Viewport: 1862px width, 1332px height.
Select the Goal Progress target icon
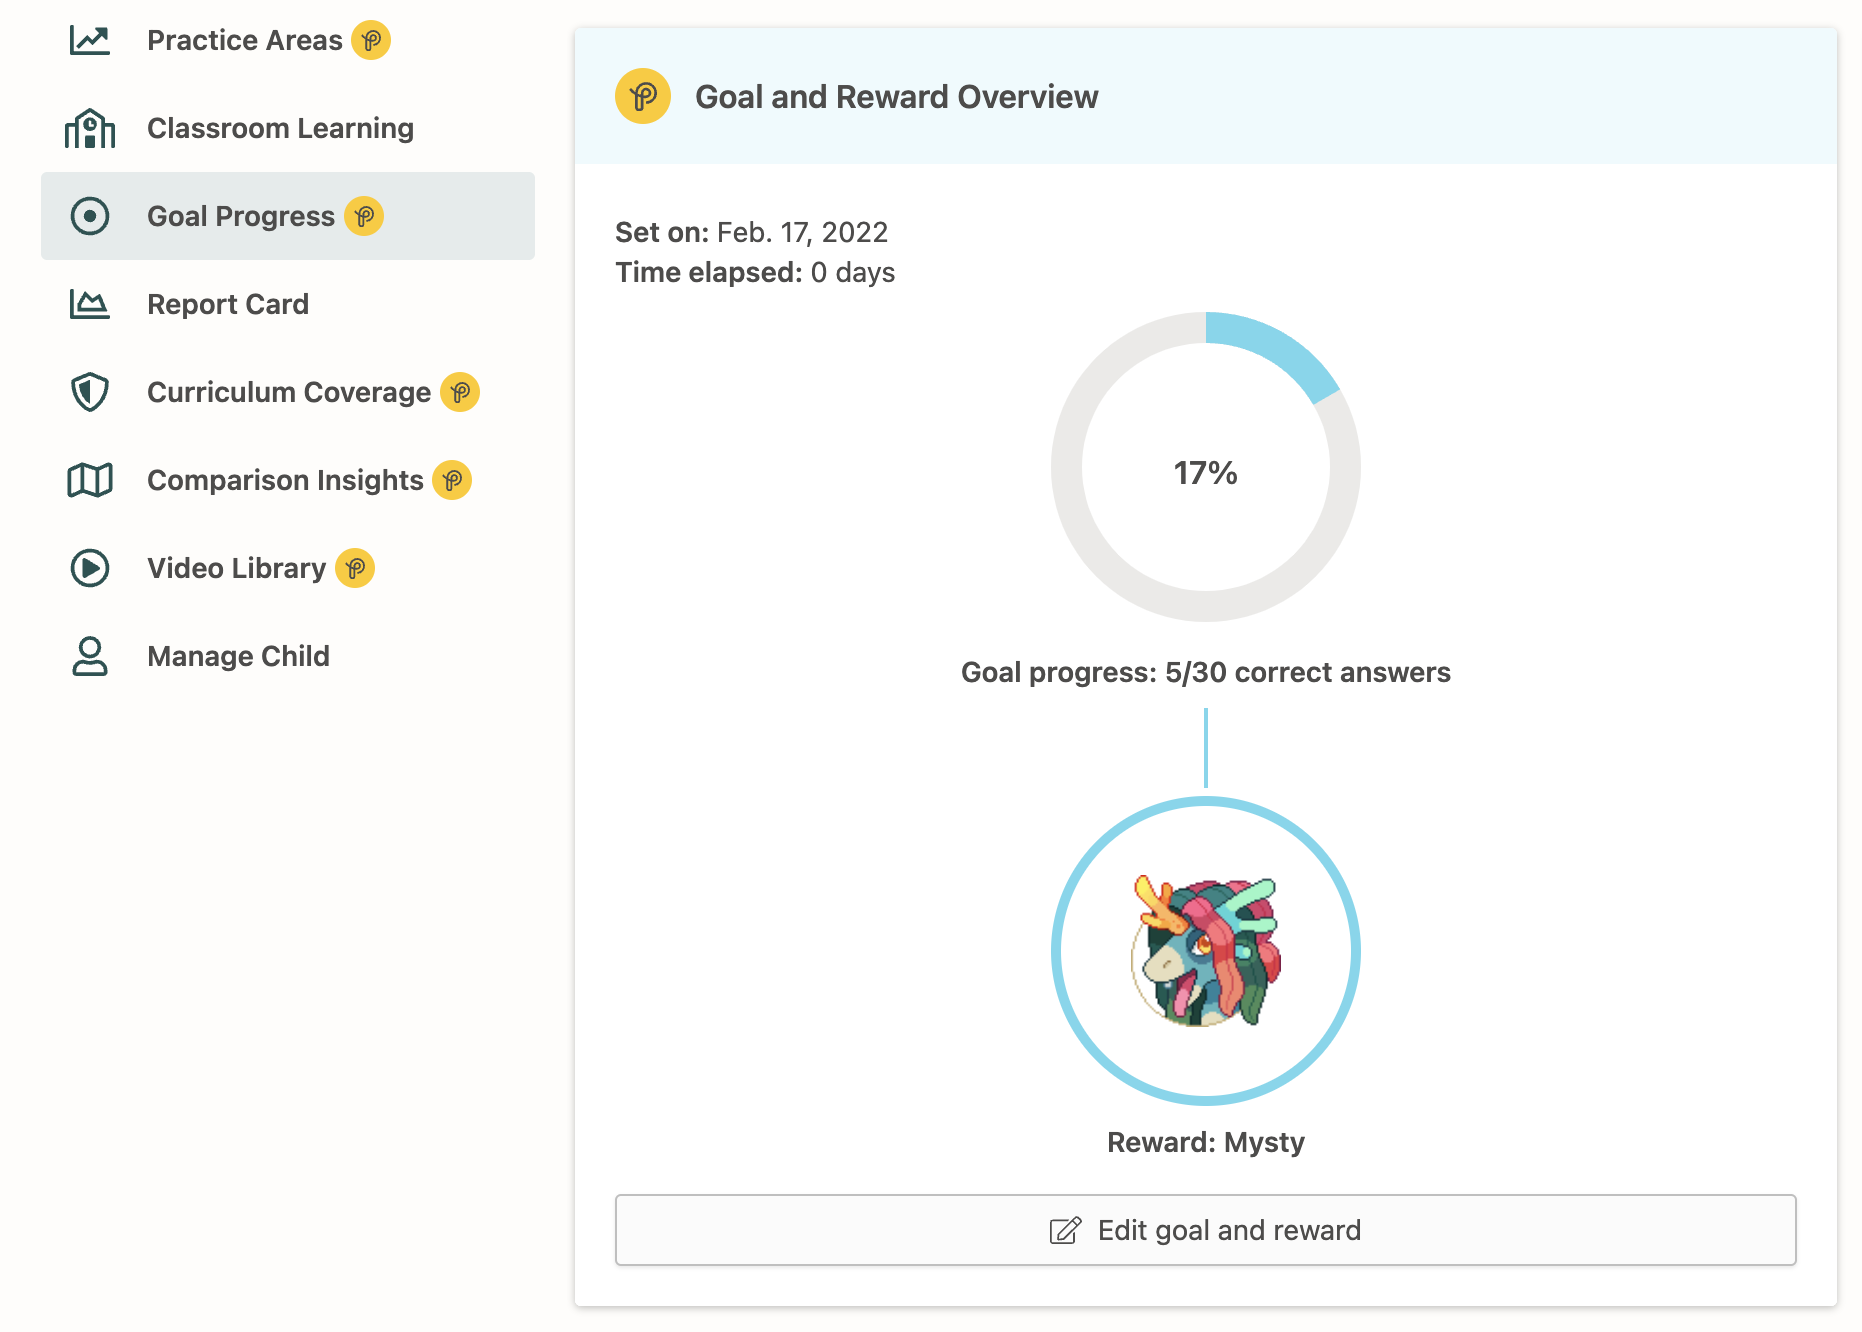click(89, 216)
